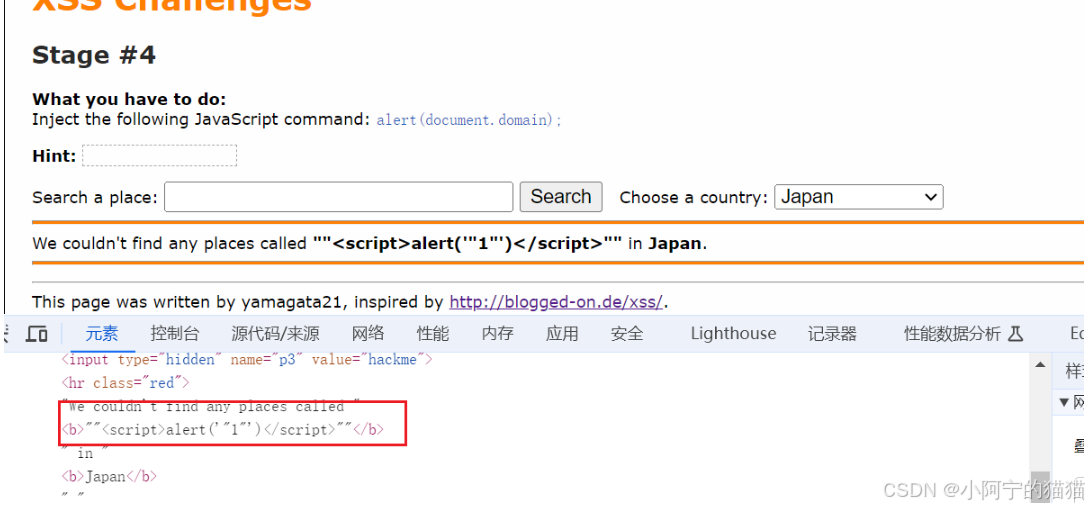1089x507 pixels.
Task: Select the <b>Japan</b> DOM node
Action: (x=109, y=476)
